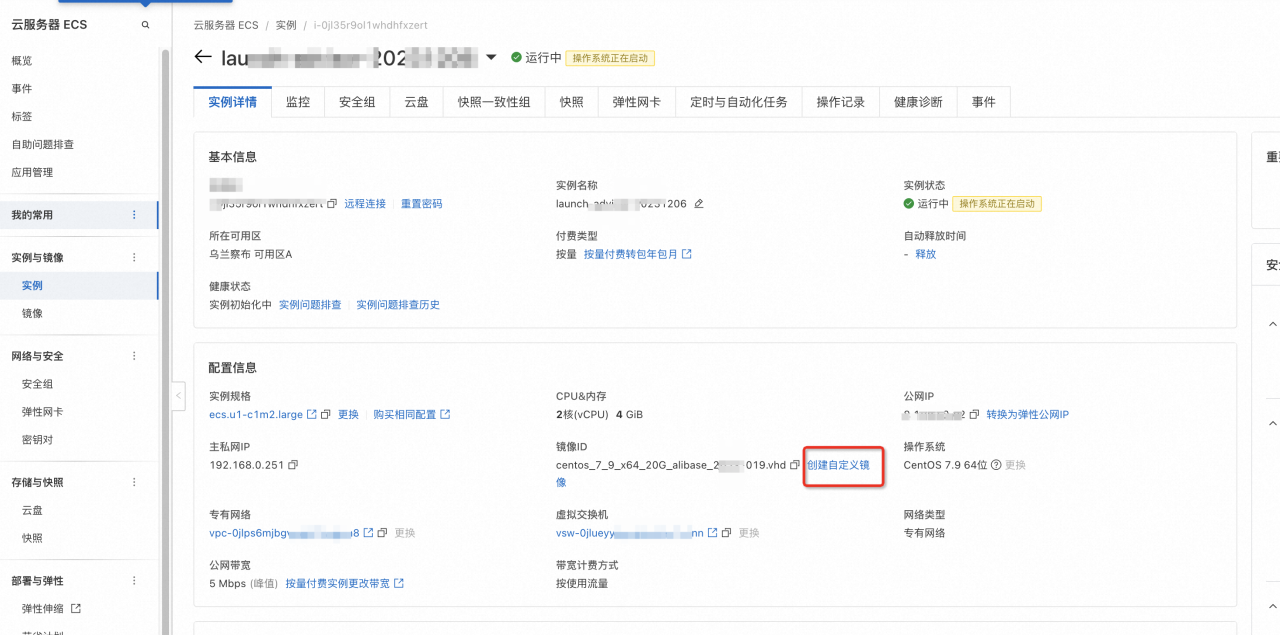Click the three-dot menu beside 我的常用
Image resolution: width=1280 pixels, height=635 pixels.
tap(135, 215)
